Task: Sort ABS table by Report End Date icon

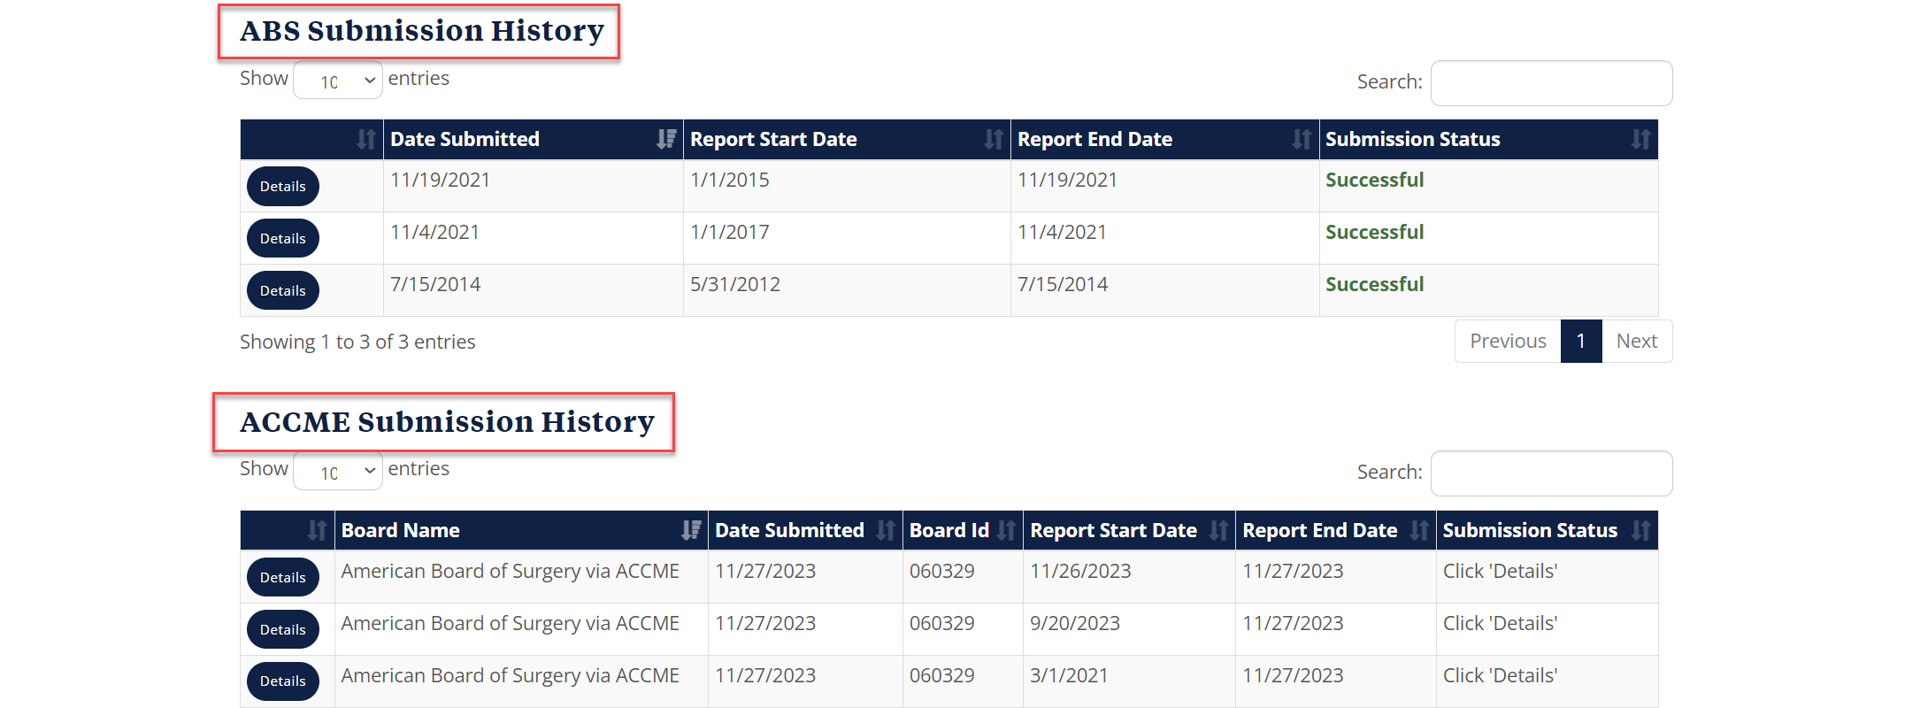Action: [1301, 139]
